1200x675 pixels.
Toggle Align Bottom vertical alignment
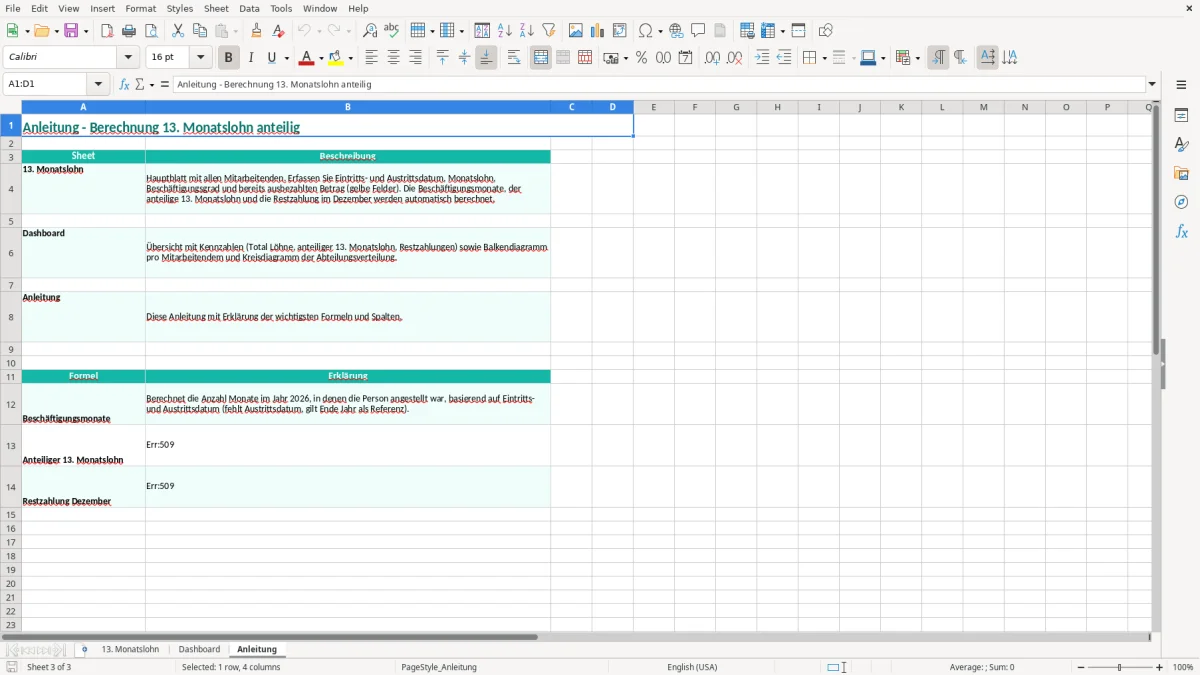(x=486, y=58)
